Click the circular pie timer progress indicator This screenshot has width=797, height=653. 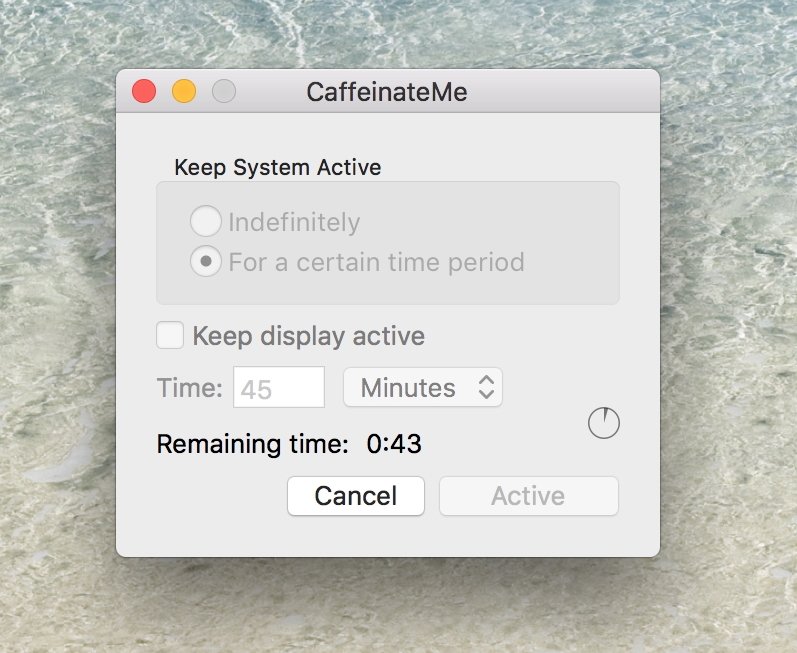604,423
